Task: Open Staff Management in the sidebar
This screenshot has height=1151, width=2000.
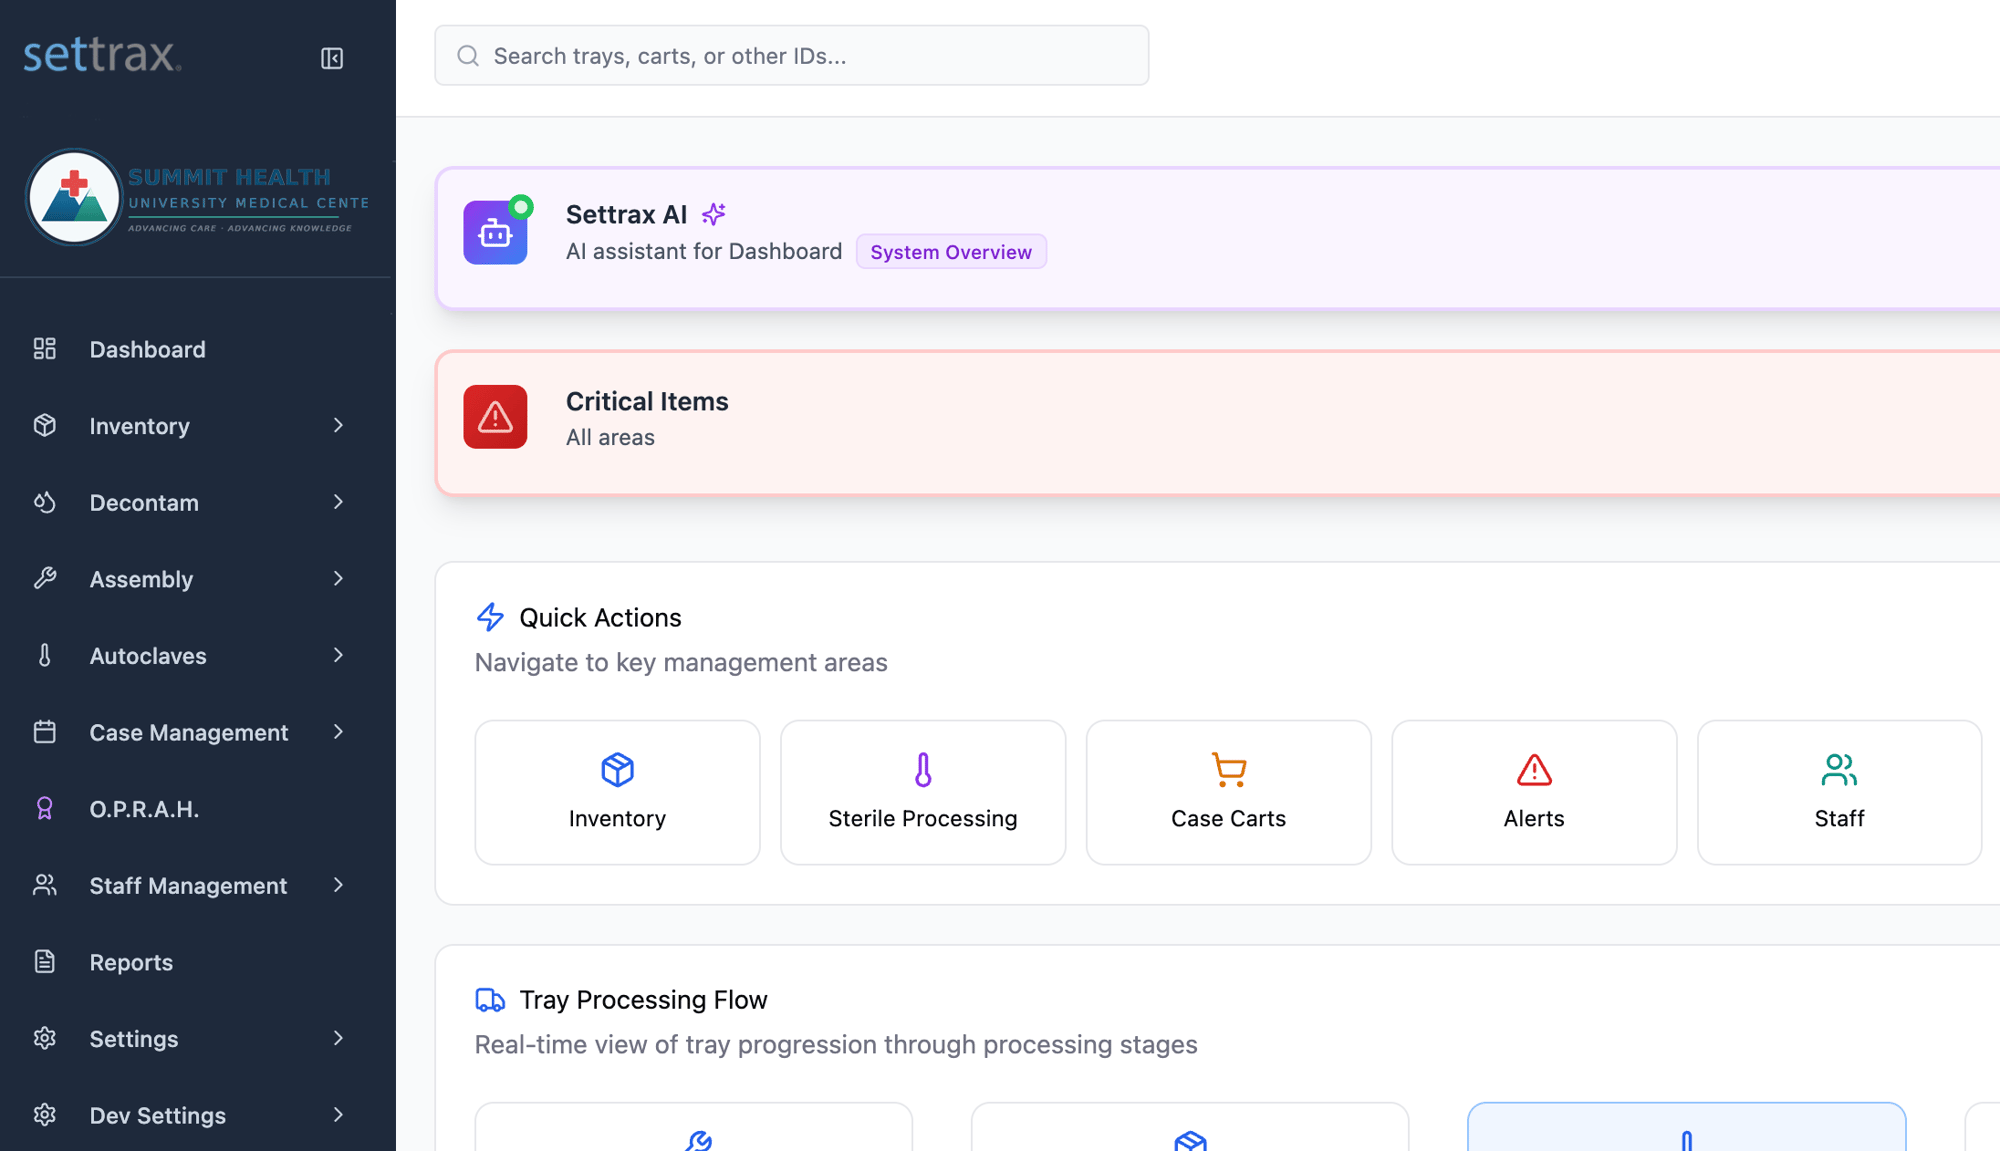Action: (196, 885)
